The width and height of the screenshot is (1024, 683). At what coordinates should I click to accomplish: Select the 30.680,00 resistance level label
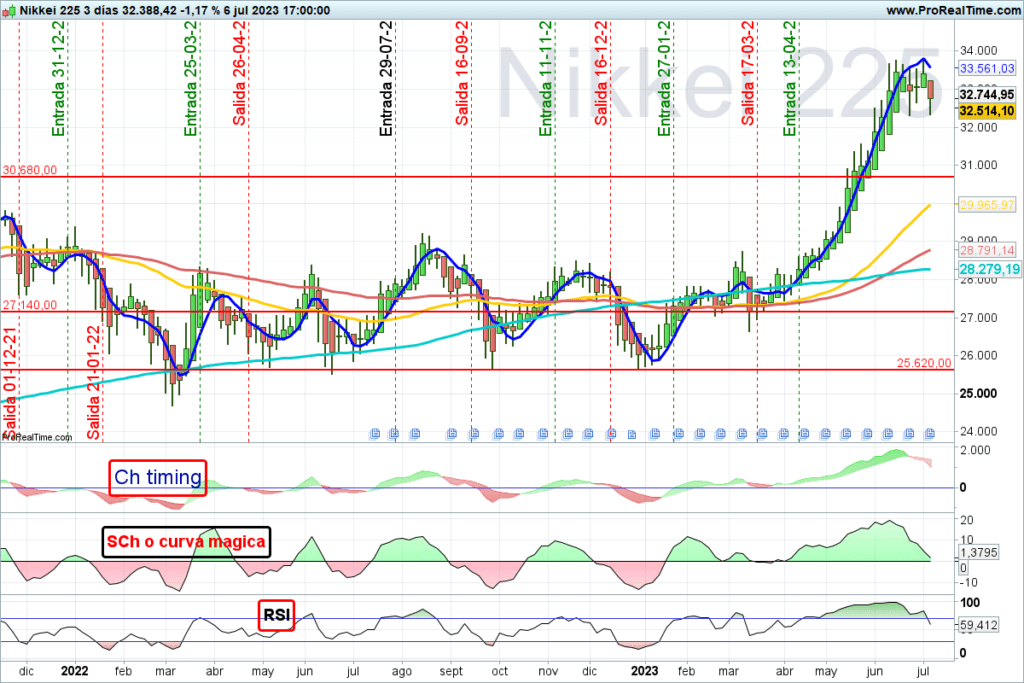tap(29, 170)
